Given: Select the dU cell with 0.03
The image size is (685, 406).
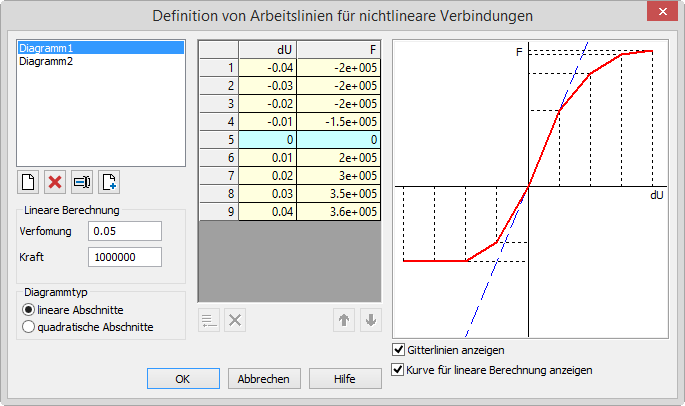Looking at the screenshot, I should [x=268, y=193].
